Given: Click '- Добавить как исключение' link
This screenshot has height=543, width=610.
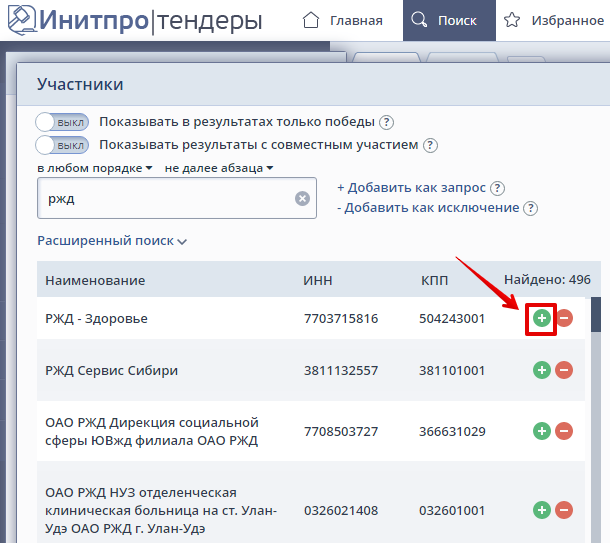Looking at the screenshot, I should tap(428, 208).
